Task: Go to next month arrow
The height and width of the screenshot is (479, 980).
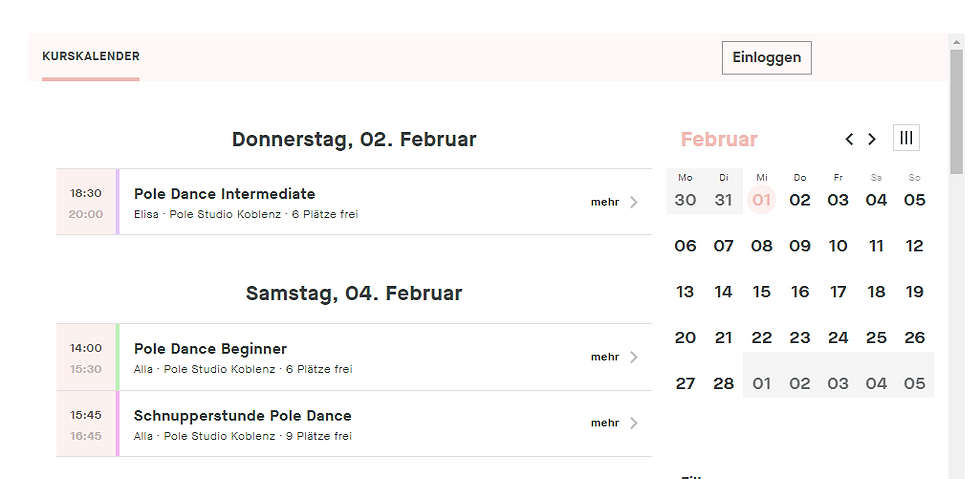Action: pyautogui.click(x=872, y=139)
